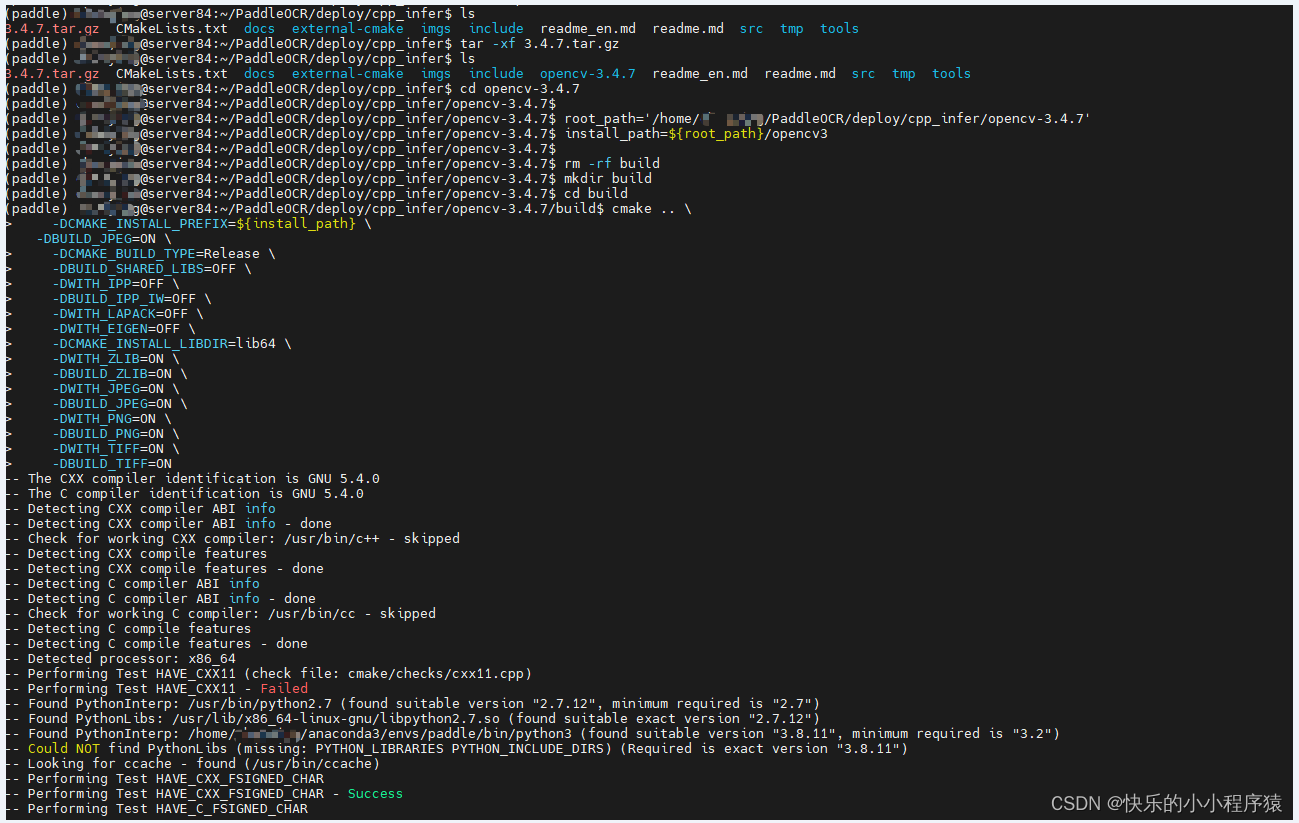Click '-DWITH_ZLIB=ON' option
Viewport: 1299px width, 823px height.
coord(108,359)
